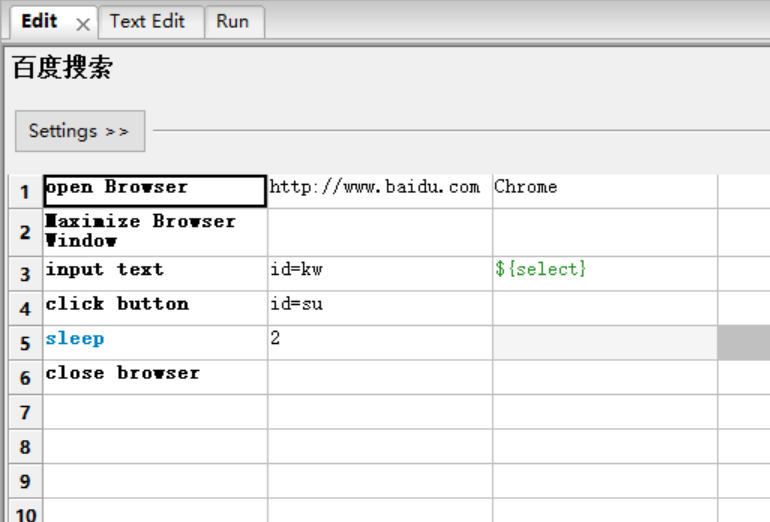Select the input text keyword cell
Image resolution: width=770 pixels, height=522 pixels.
155,274
